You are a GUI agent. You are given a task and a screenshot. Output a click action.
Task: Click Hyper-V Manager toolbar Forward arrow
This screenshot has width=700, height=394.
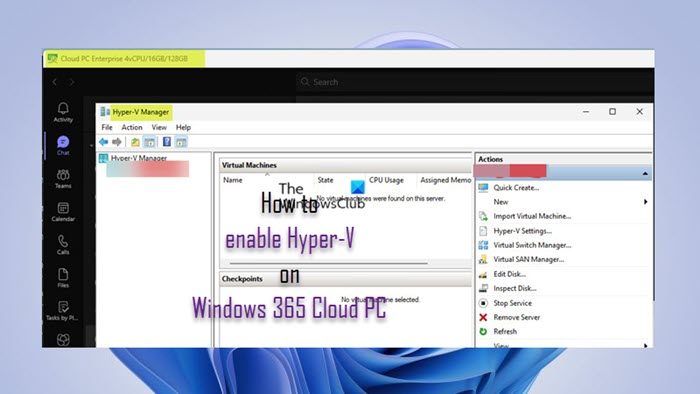[x=117, y=142]
